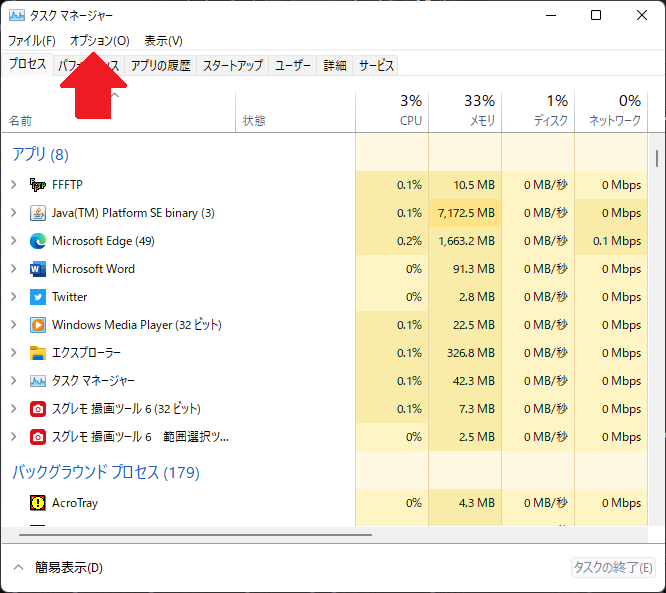Expand the Microsoft Word entry
Viewport: 666px width, 593px height.
(x=14, y=269)
